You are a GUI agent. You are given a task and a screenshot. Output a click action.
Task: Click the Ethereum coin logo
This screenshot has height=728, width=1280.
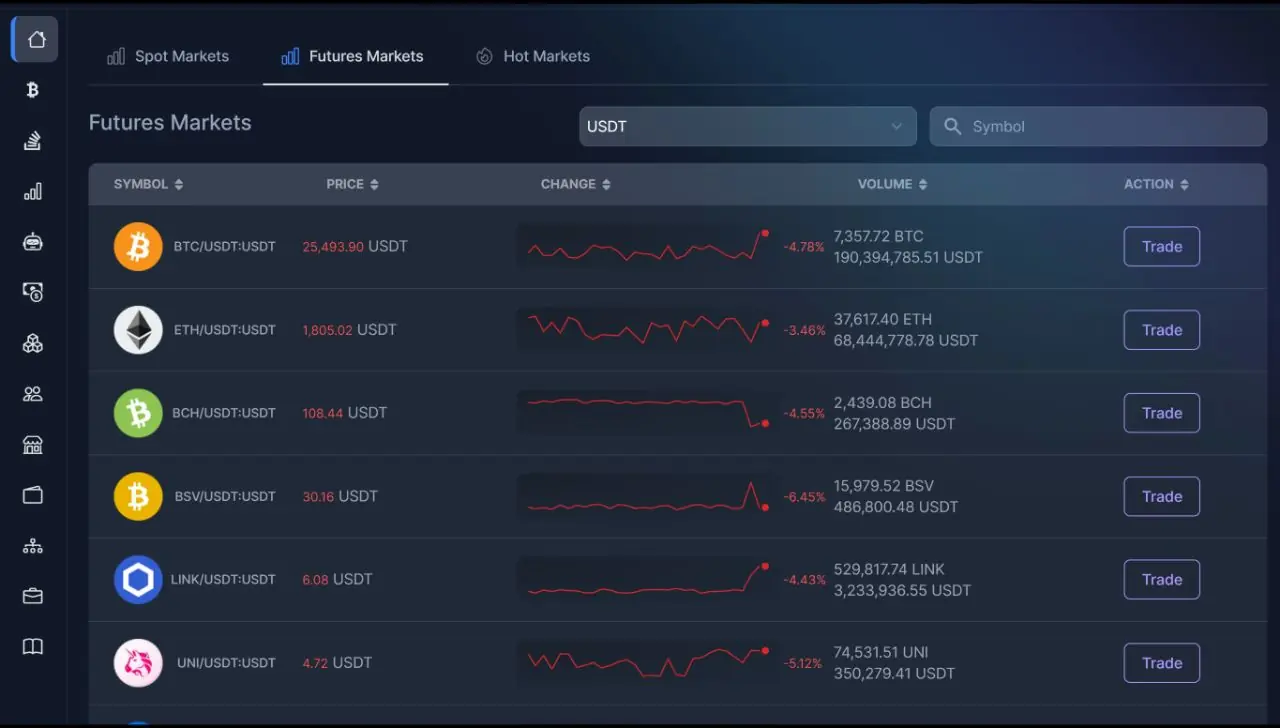click(138, 330)
